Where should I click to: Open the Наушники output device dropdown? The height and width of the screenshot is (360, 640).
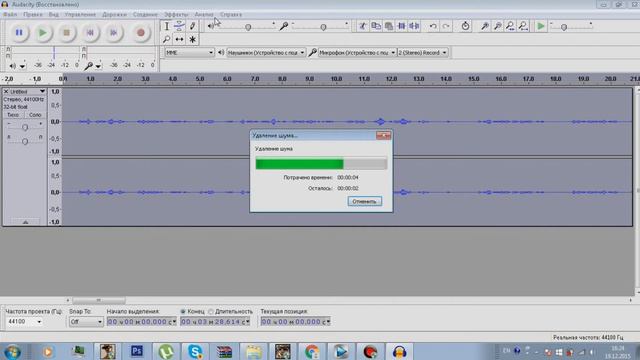coord(266,53)
